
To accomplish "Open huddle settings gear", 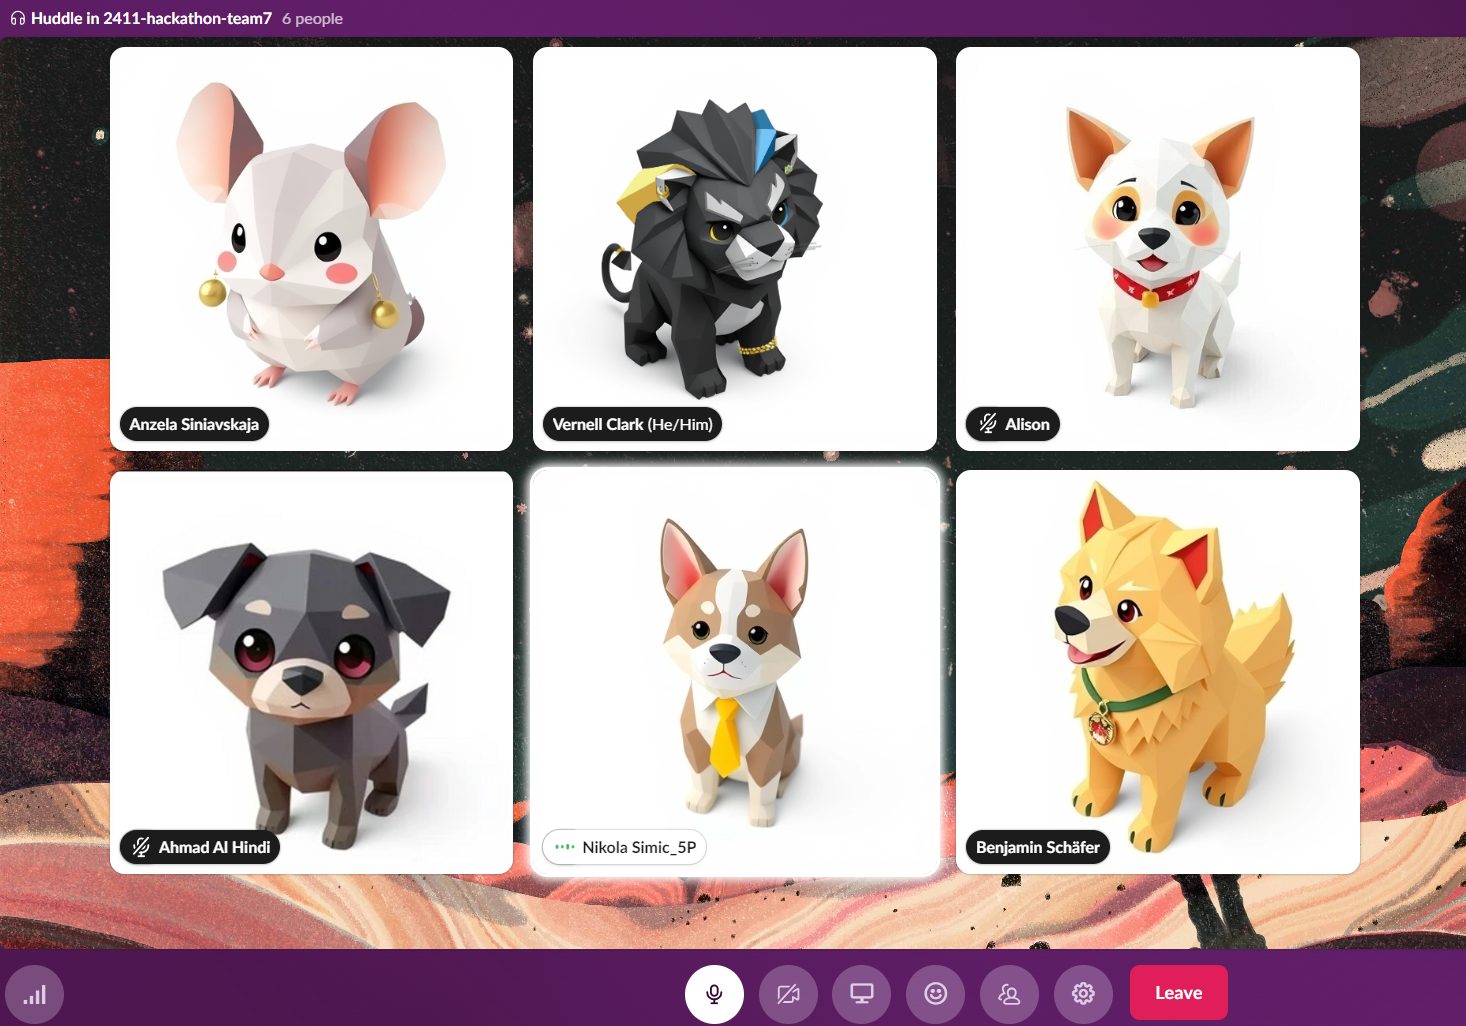I will pyautogui.click(x=1083, y=994).
